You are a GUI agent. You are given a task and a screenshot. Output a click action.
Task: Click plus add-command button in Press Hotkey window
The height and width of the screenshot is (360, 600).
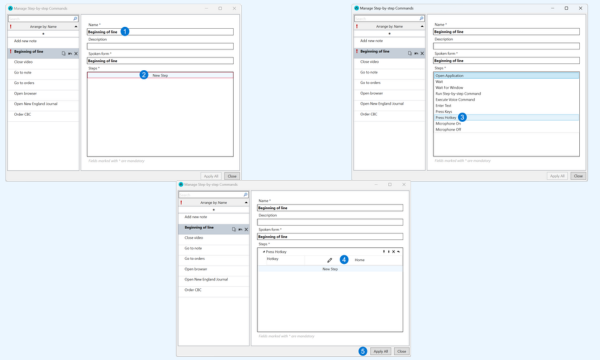(214, 210)
